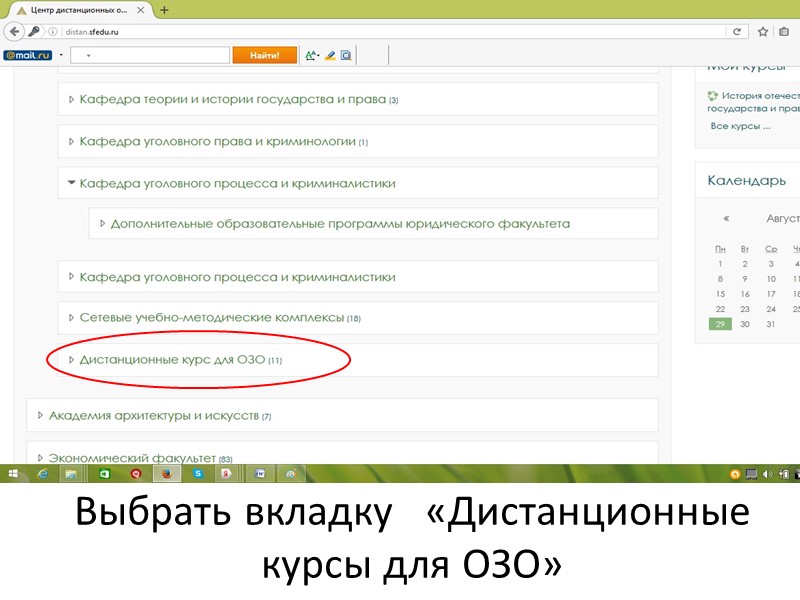Click the magnifier page search toolbar icon
This screenshot has width=800, height=600.
coord(346,55)
